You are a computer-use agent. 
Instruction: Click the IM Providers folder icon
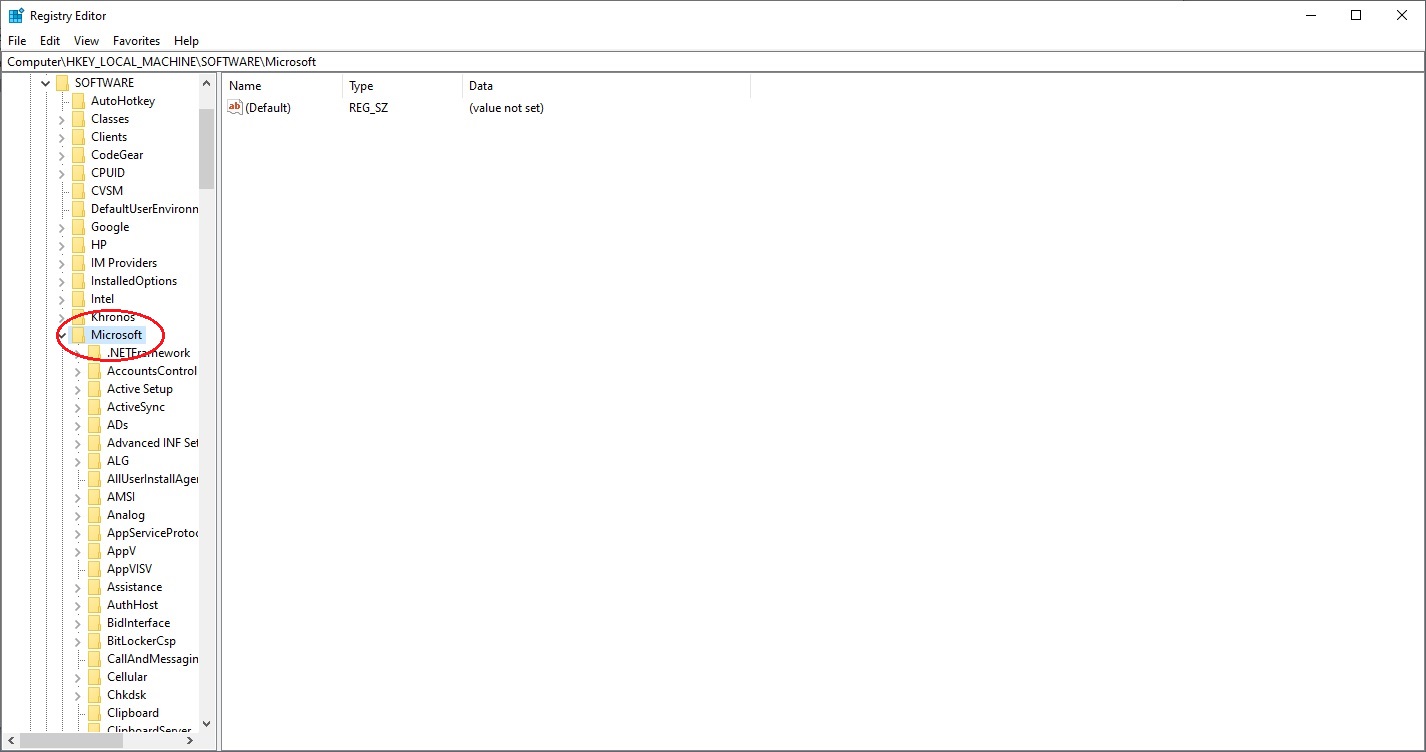[78, 263]
